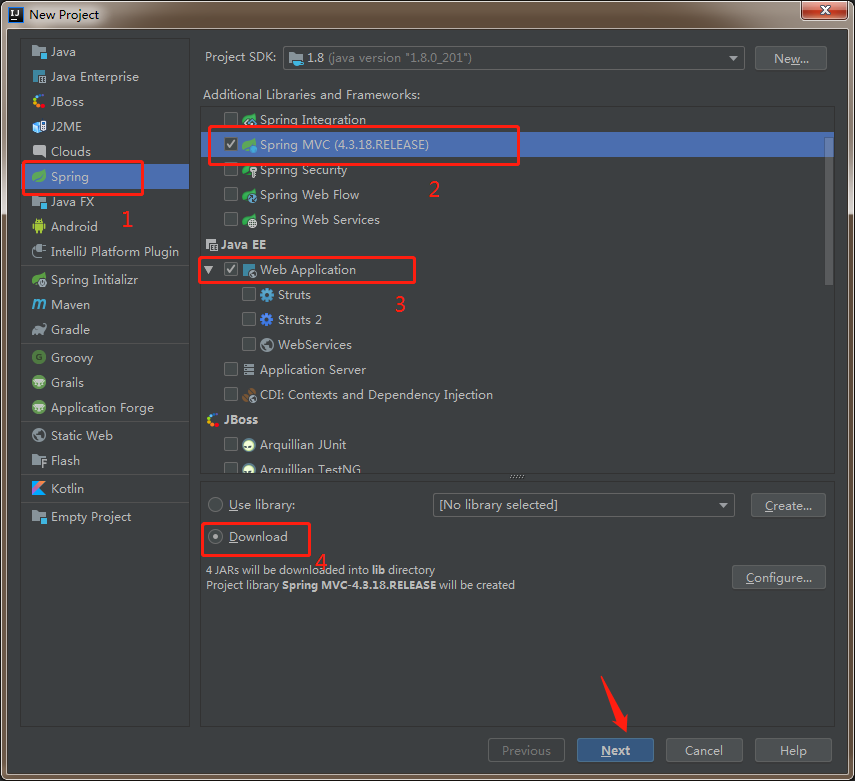Click the Spring Security icon

(x=249, y=170)
